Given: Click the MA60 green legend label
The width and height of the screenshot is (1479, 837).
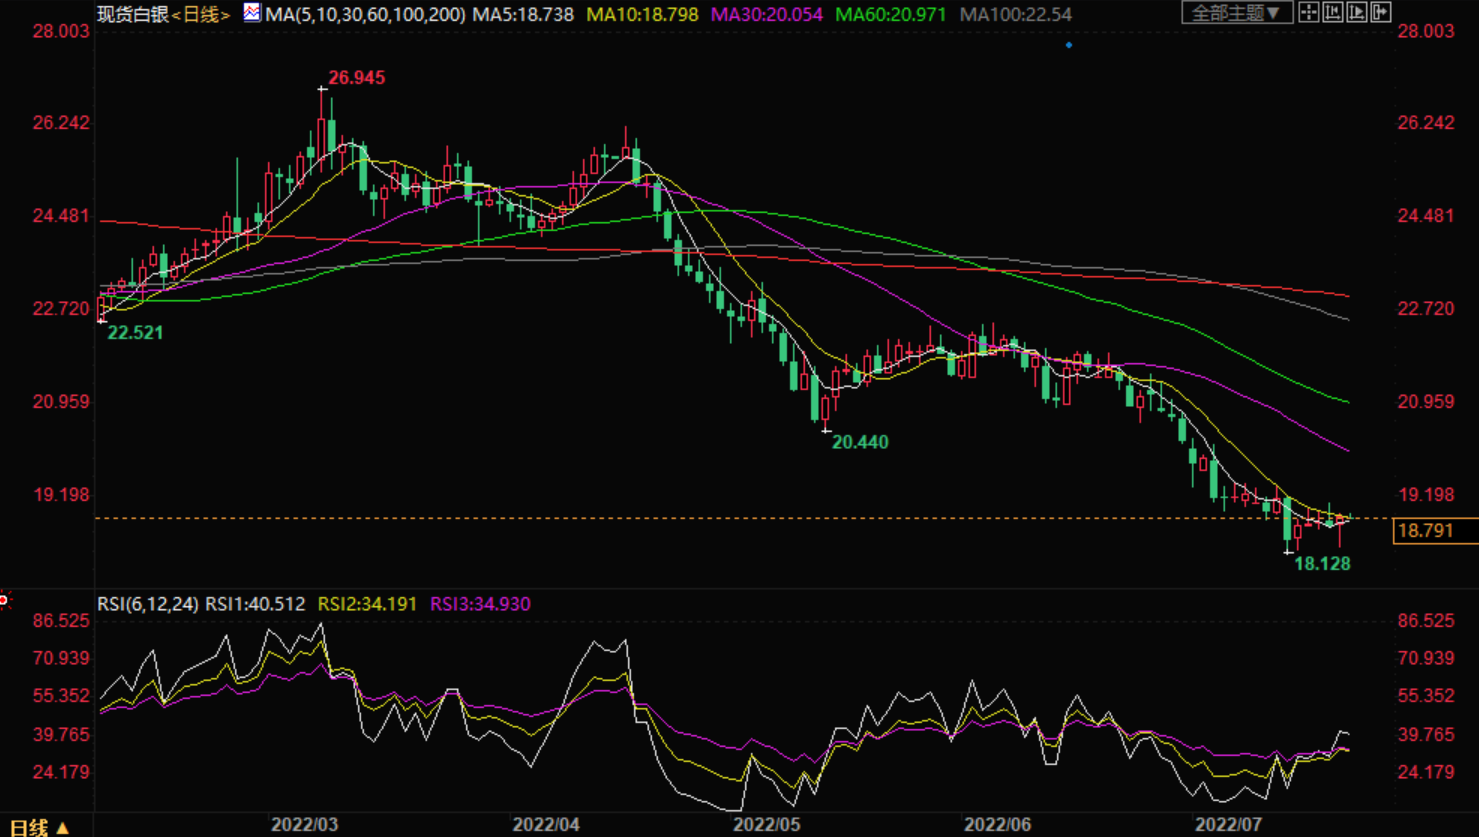Looking at the screenshot, I should click(890, 14).
